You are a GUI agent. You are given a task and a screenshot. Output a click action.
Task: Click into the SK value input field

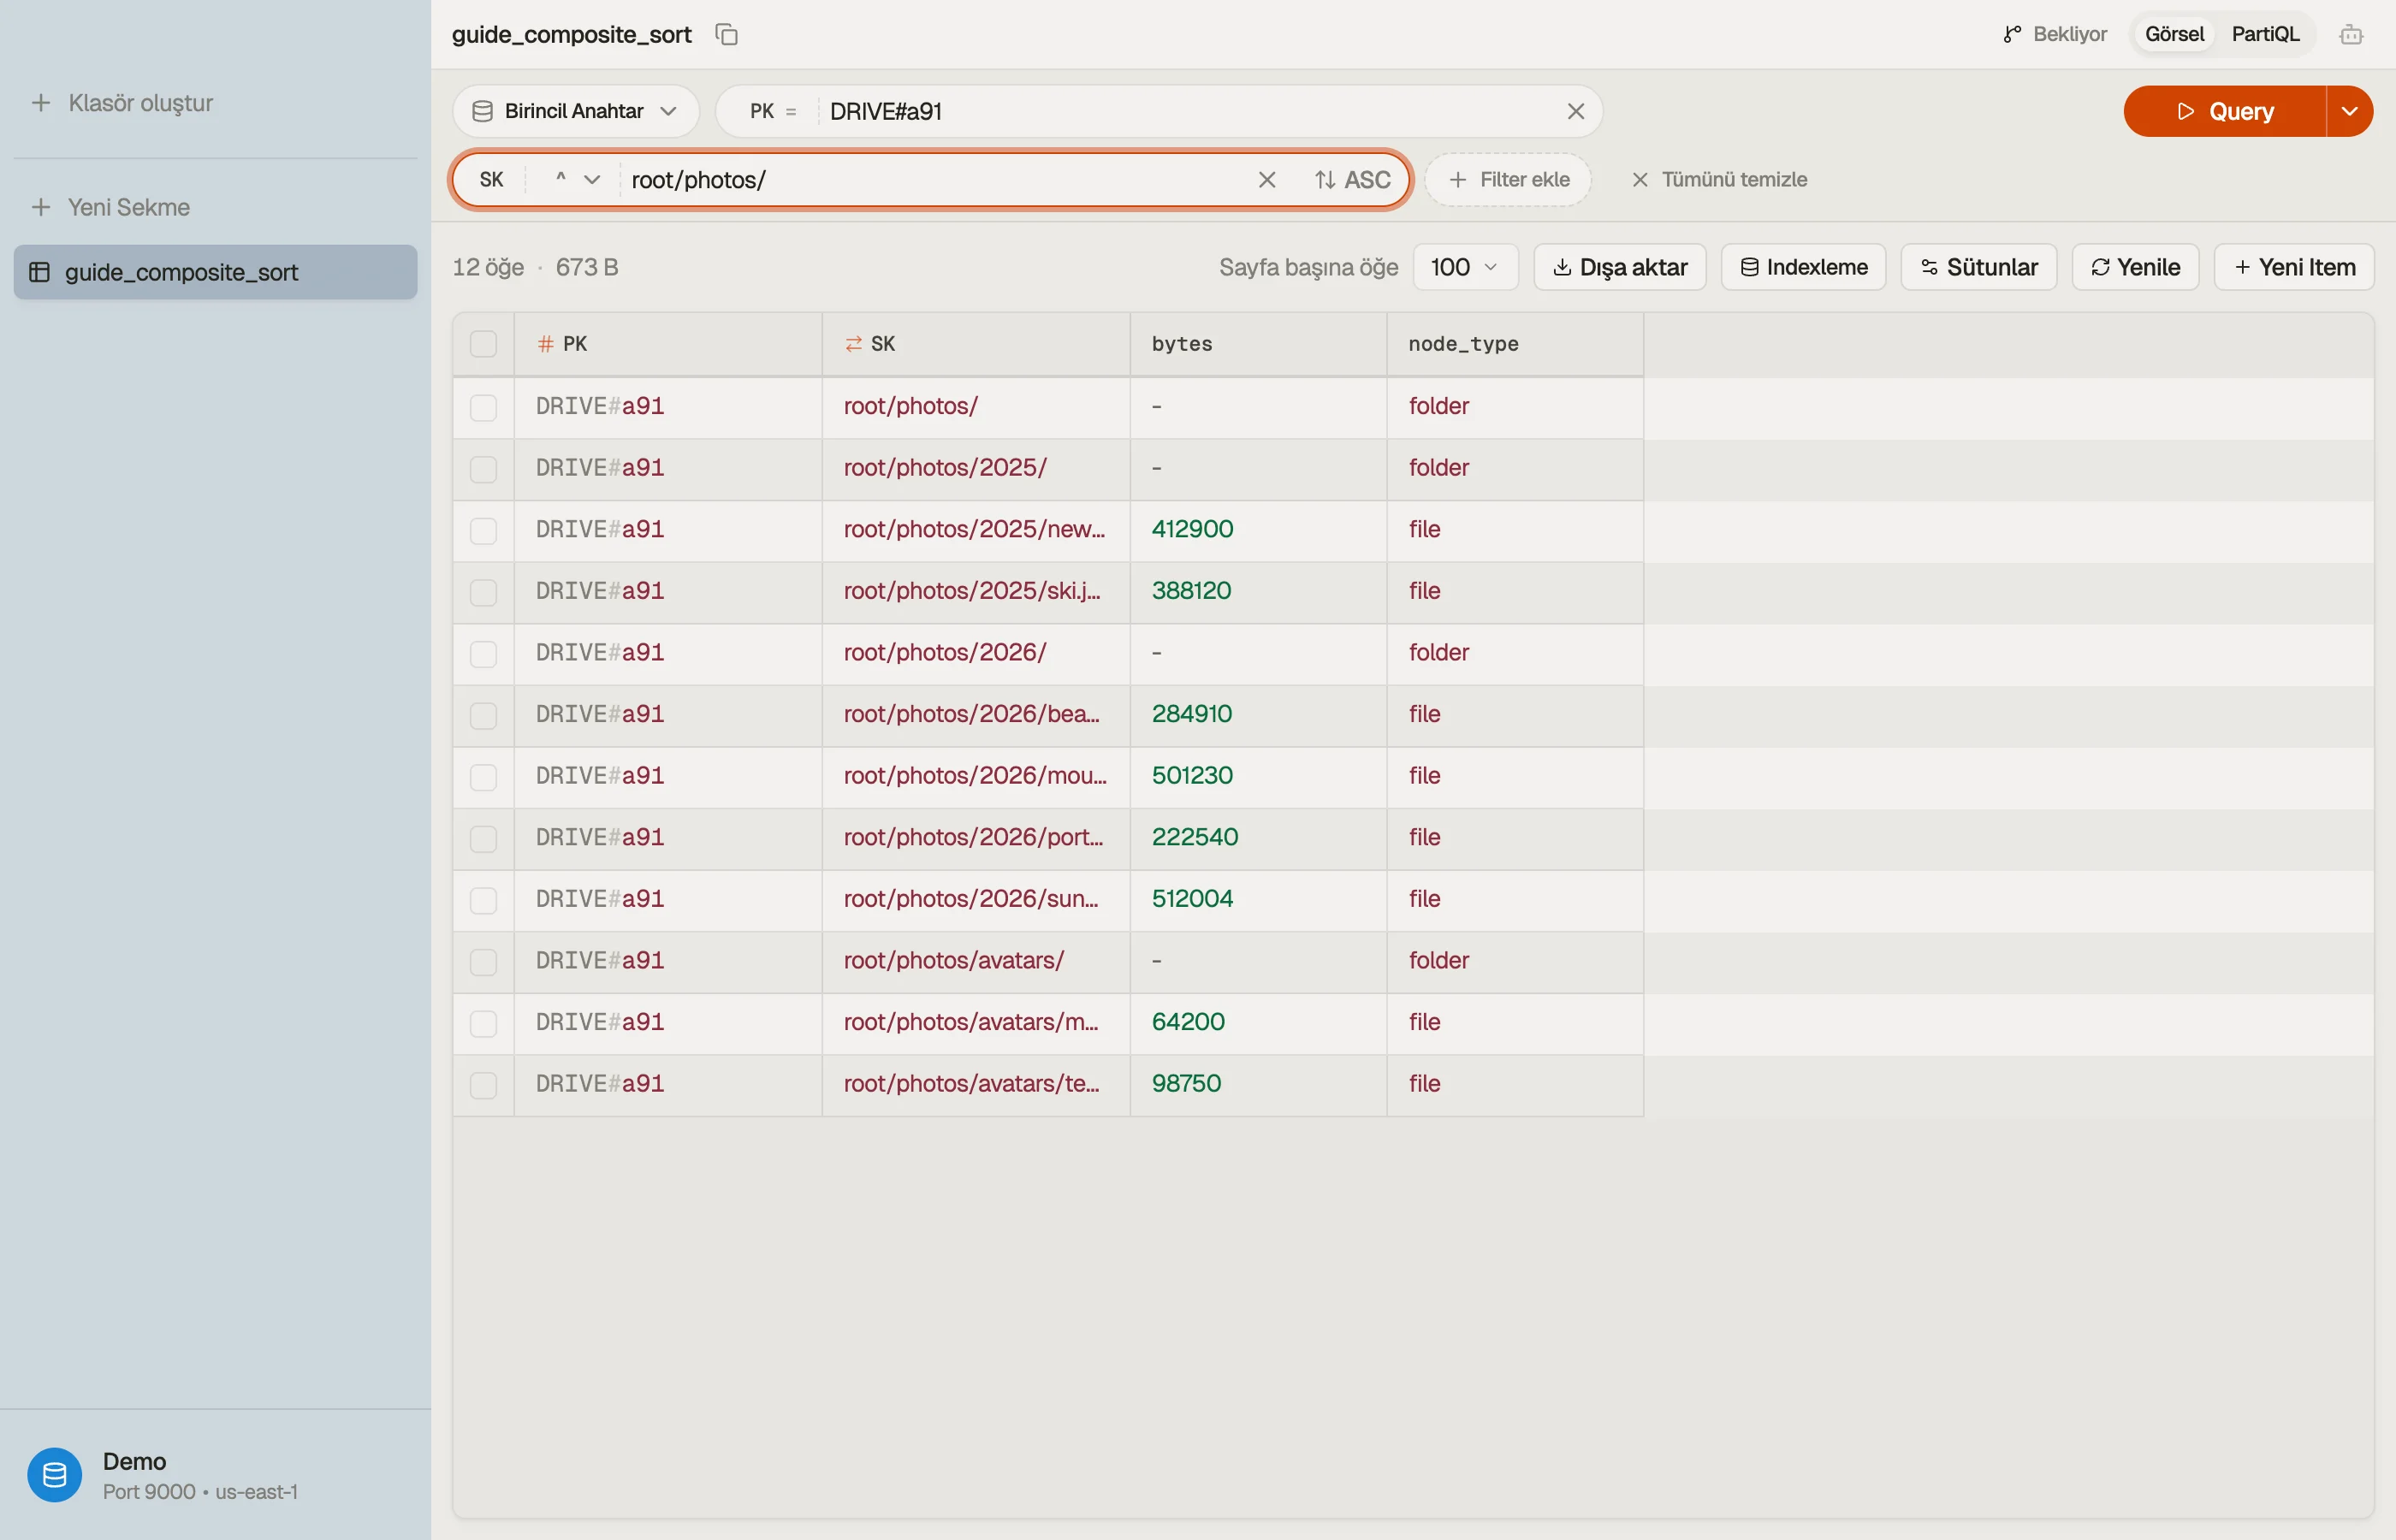pyautogui.click(x=935, y=180)
